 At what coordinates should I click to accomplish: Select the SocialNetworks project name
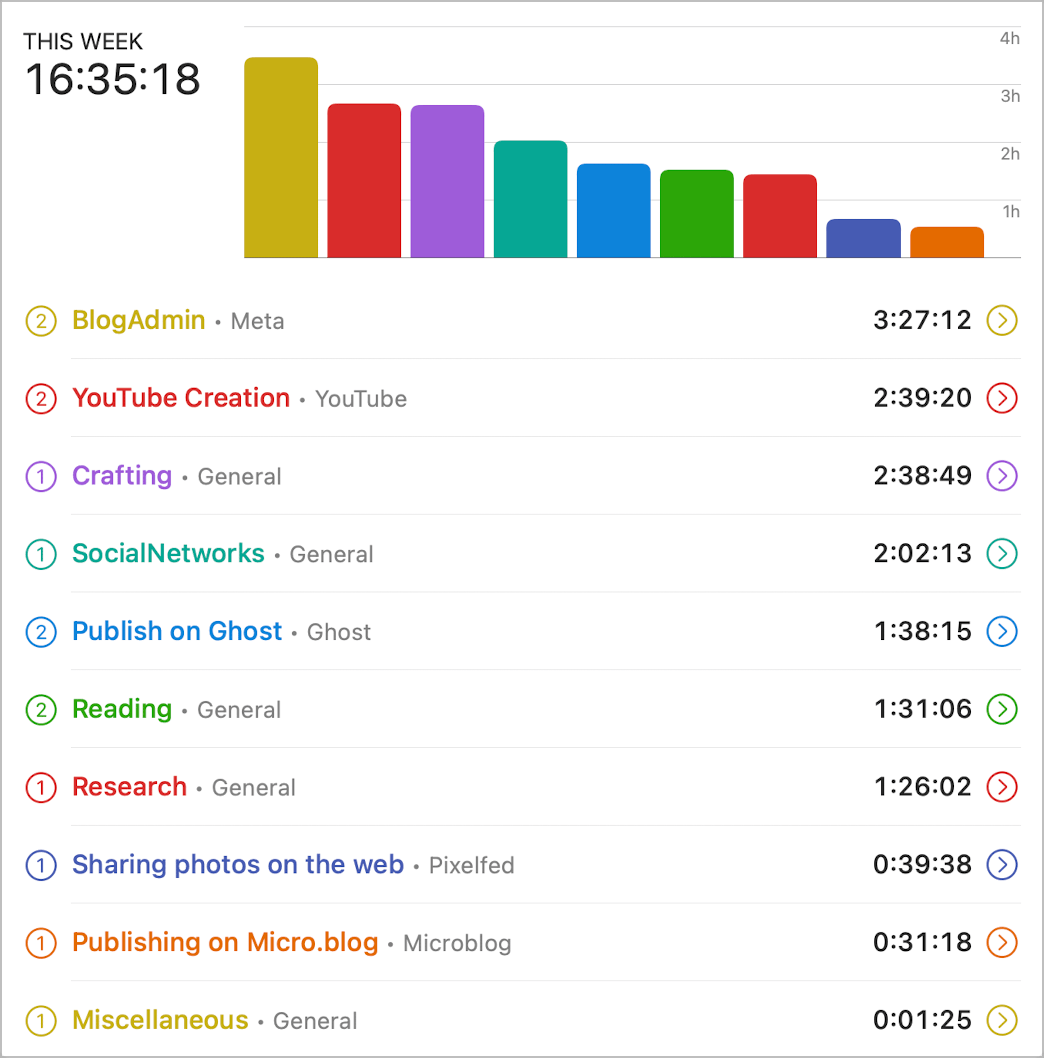point(168,554)
